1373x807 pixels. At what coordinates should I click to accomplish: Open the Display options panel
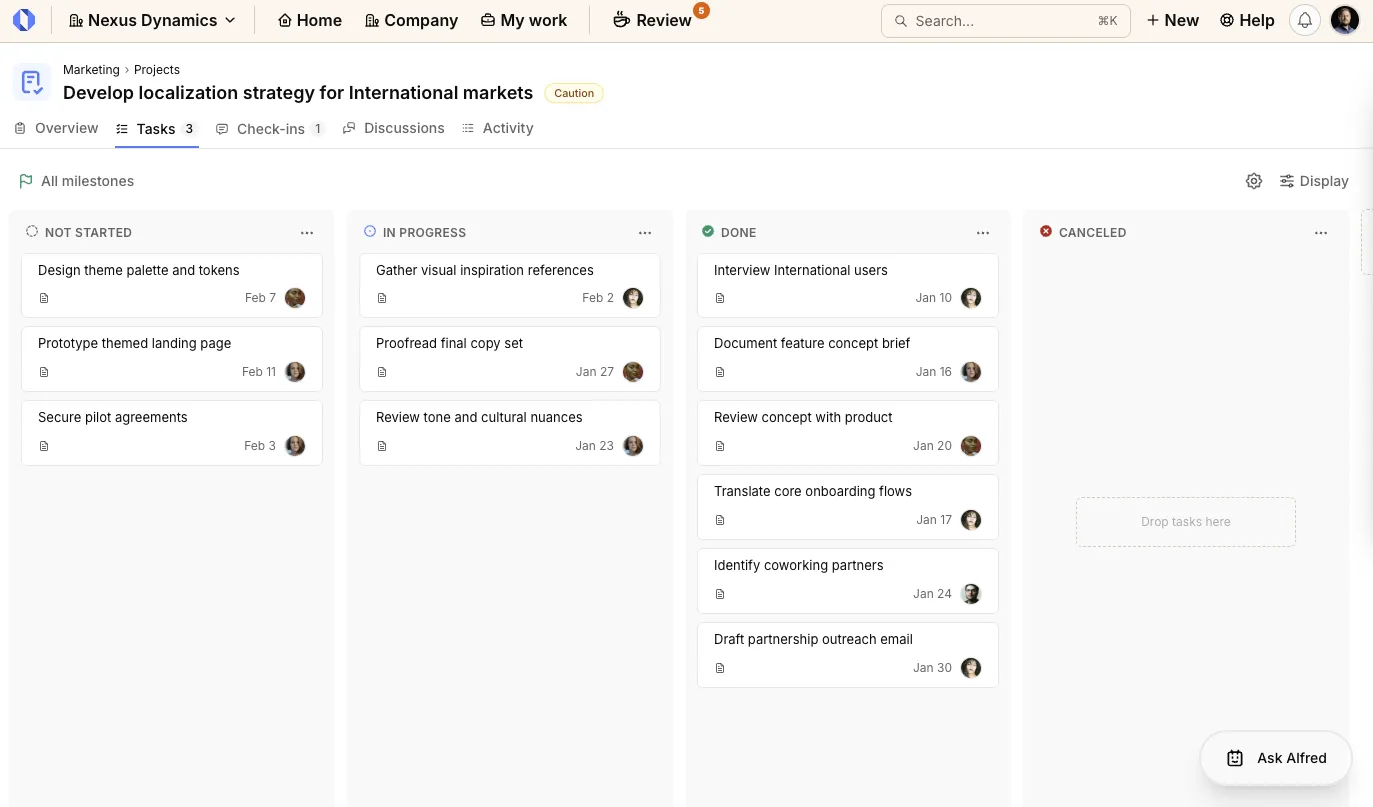point(1314,181)
